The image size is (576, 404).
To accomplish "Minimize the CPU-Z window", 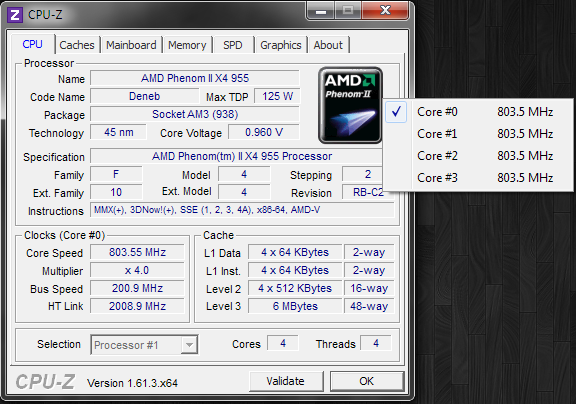I will pyautogui.click(x=320, y=11).
